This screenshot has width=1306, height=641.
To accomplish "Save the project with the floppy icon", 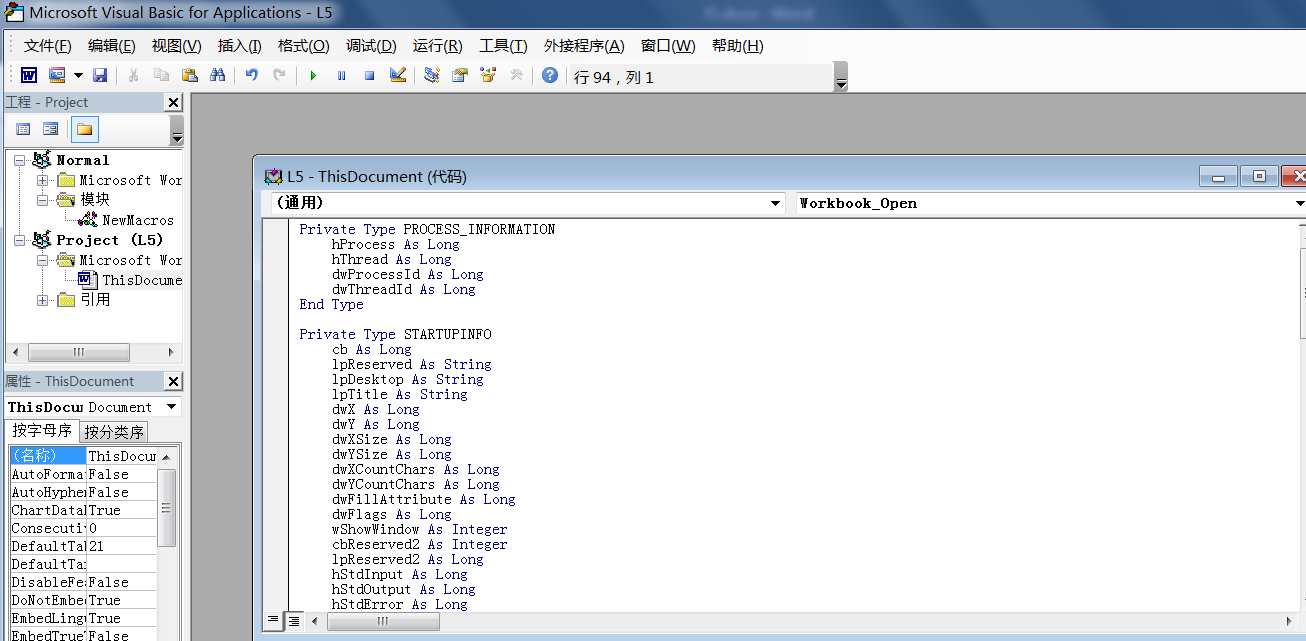I will 100,75.
